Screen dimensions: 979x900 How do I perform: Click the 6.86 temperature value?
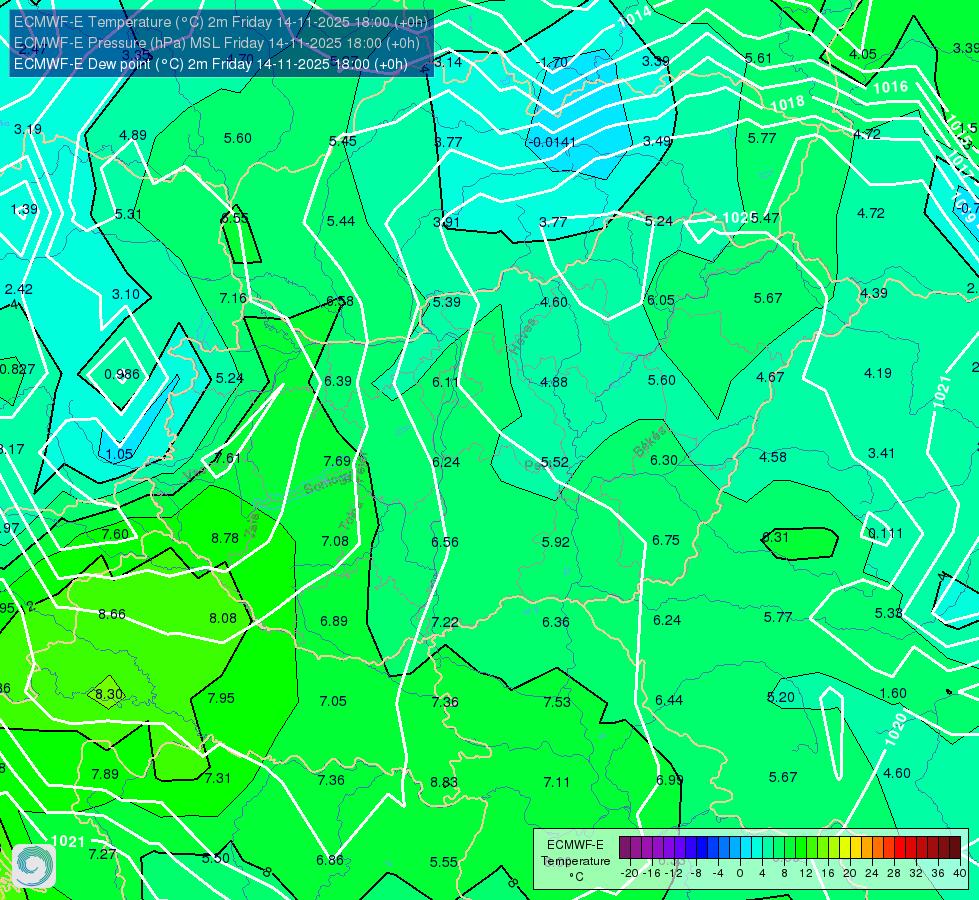pos(330,860)
